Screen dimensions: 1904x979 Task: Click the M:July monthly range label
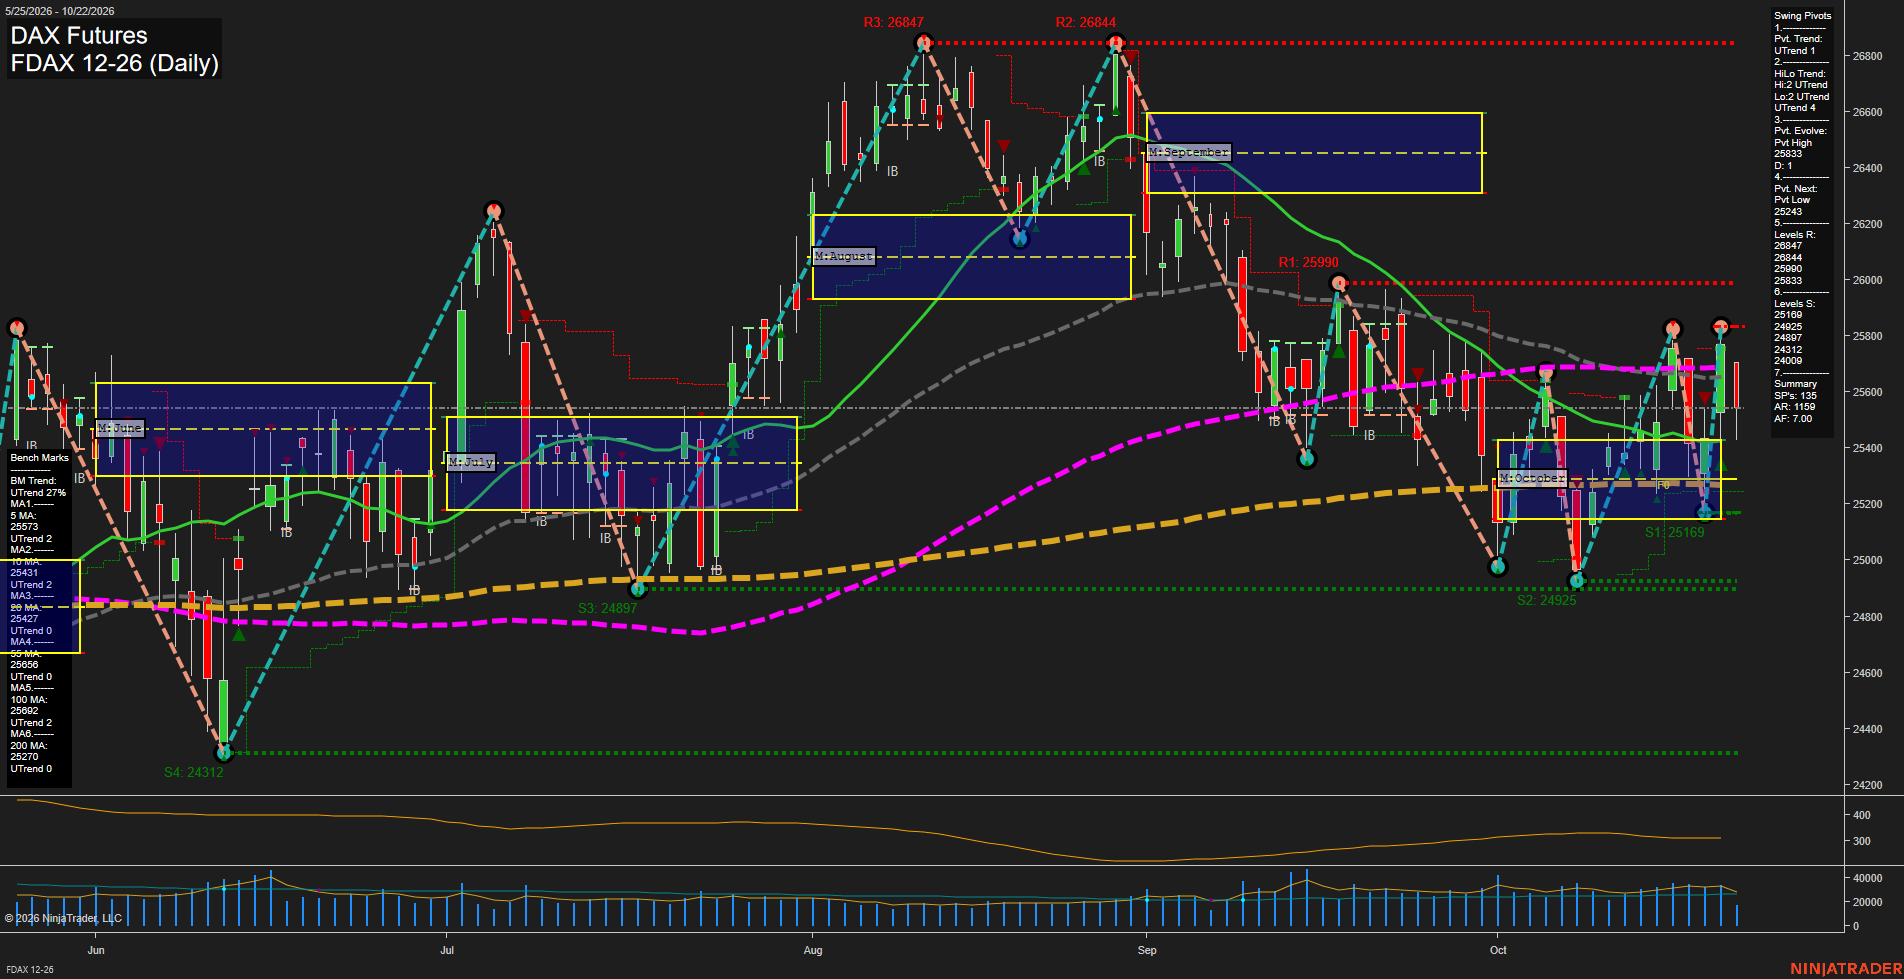471,462
